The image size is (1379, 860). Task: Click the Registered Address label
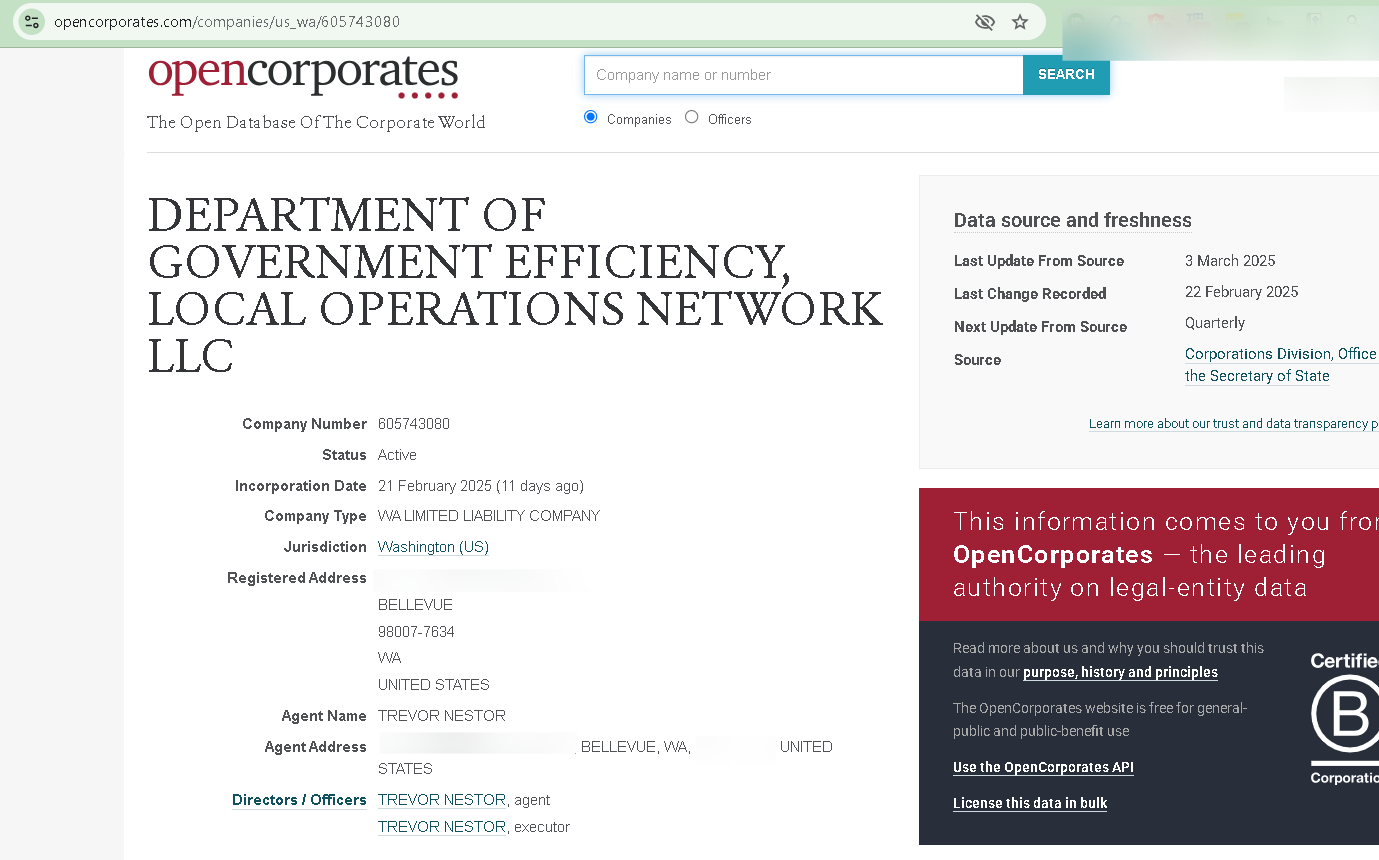(297, 578)
